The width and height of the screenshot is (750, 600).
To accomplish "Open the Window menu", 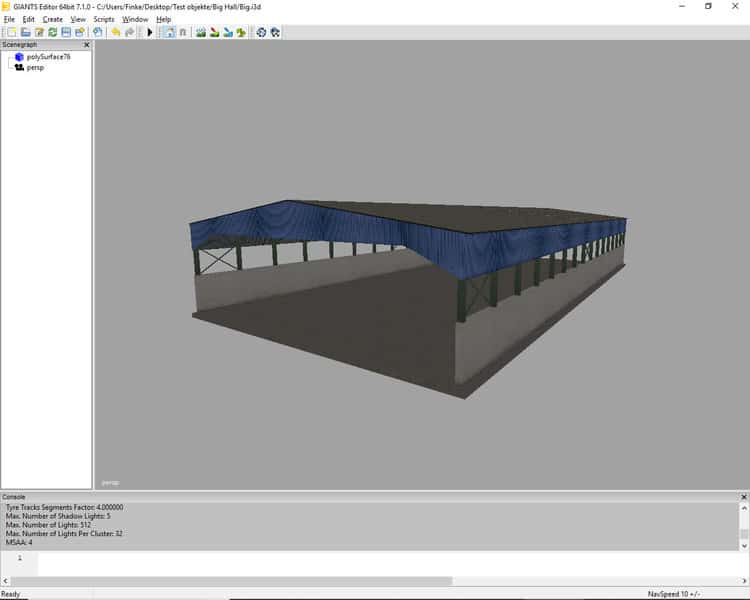I will [x=135, y=19].
